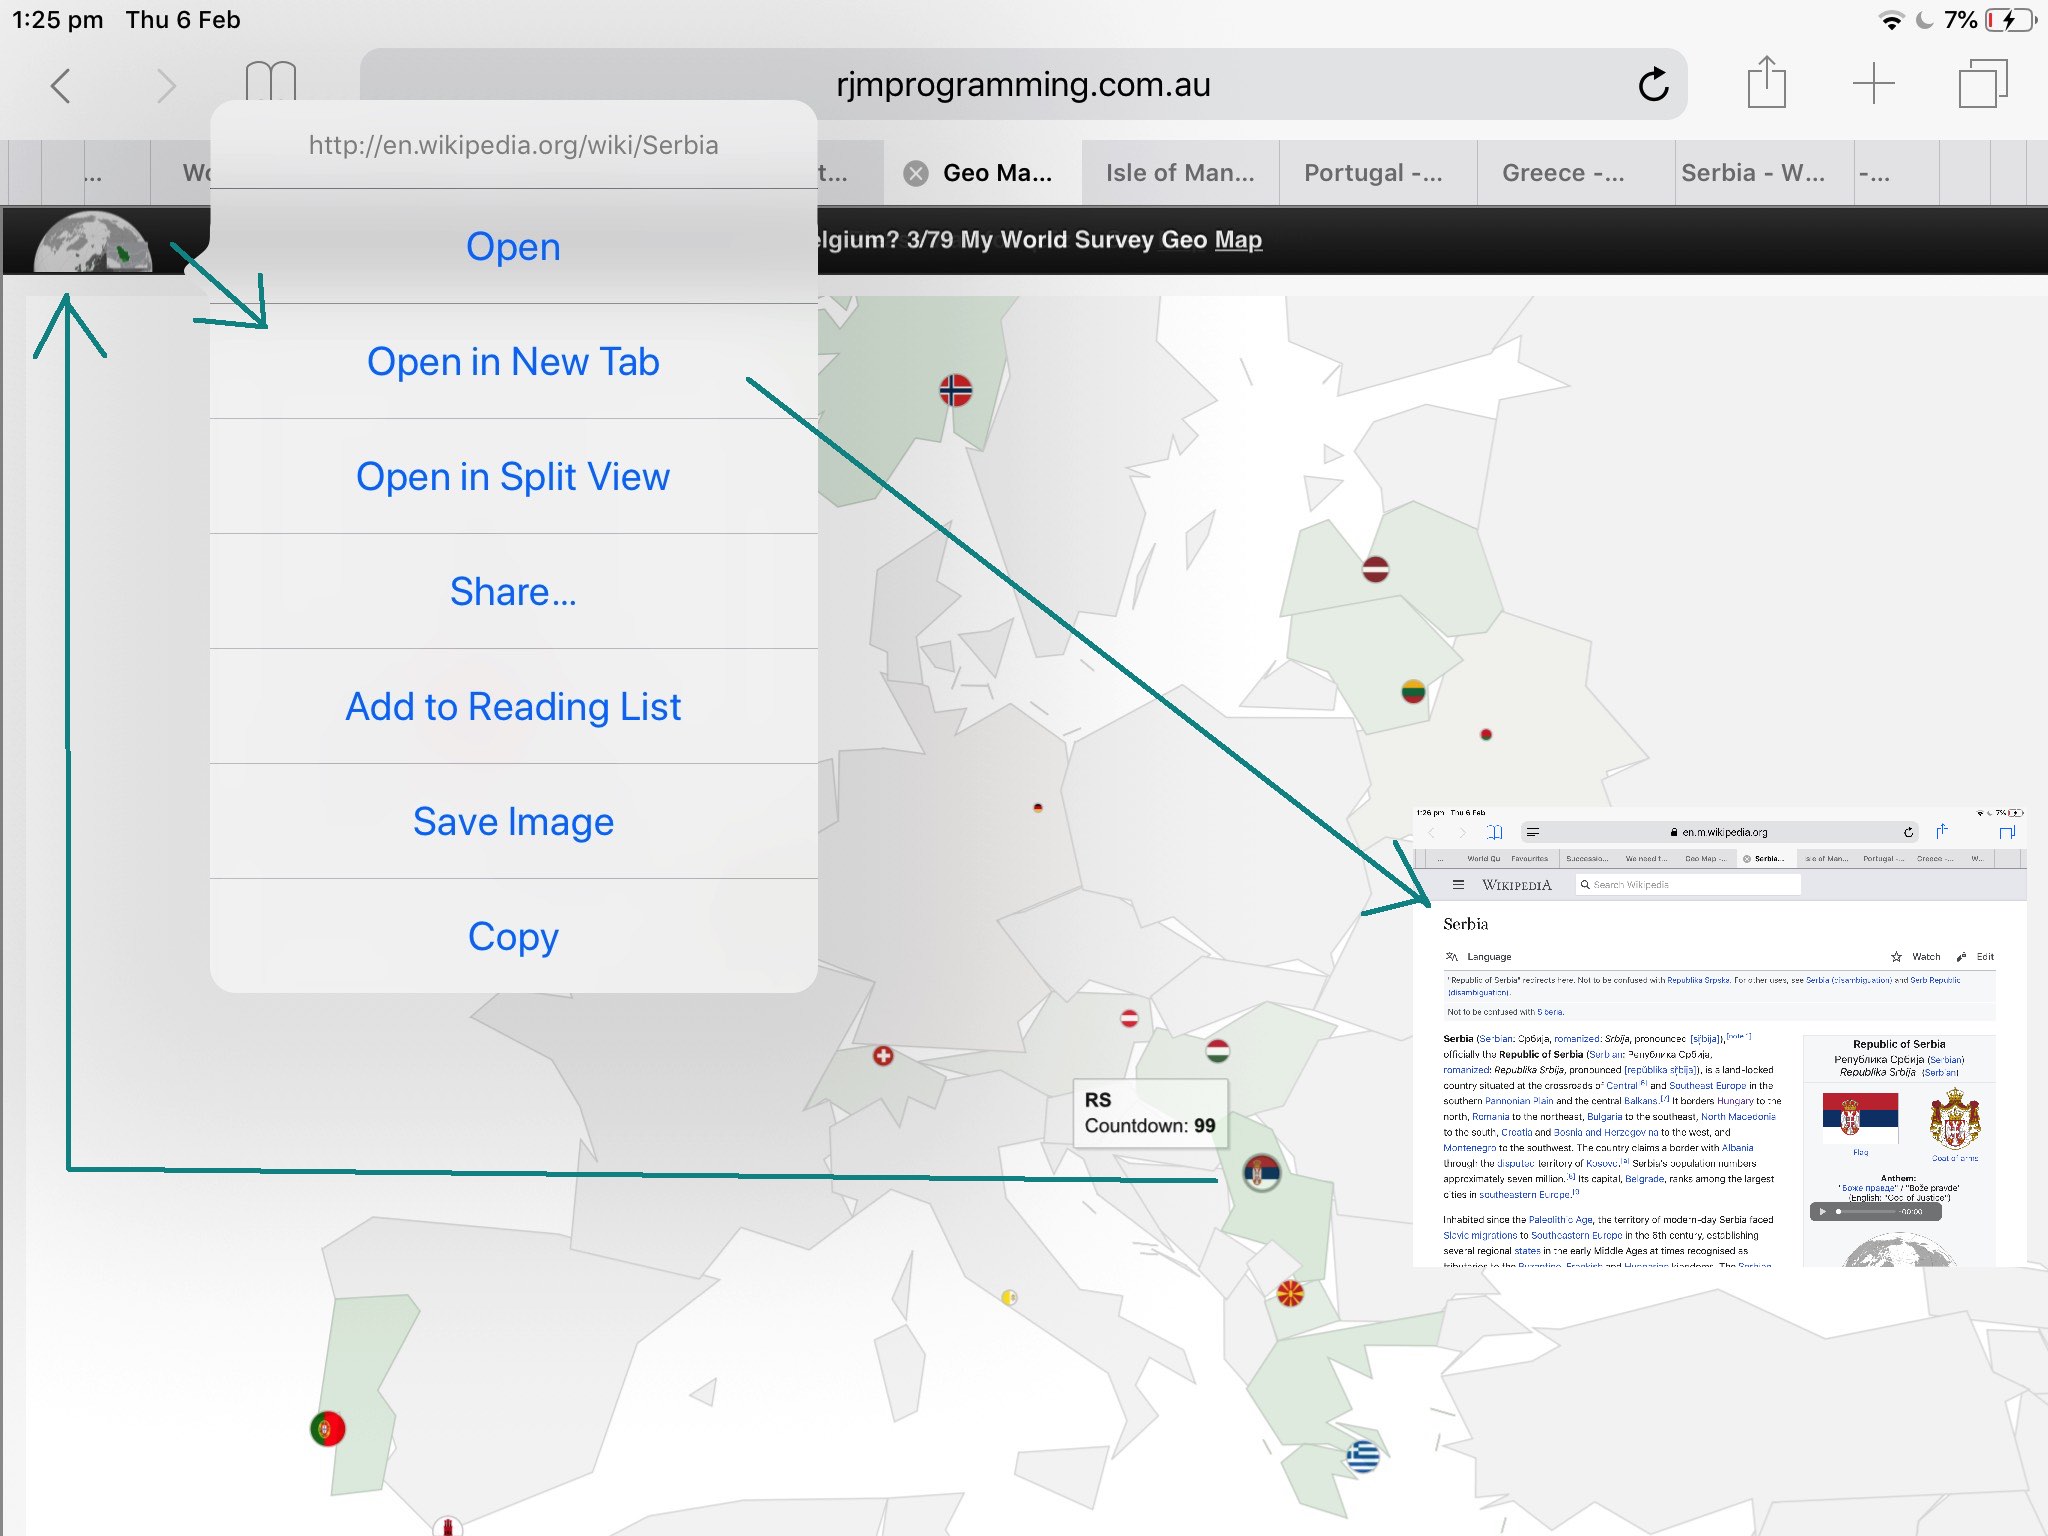Tap the 1:25 pm clock in the status bar

pos(57,20)
